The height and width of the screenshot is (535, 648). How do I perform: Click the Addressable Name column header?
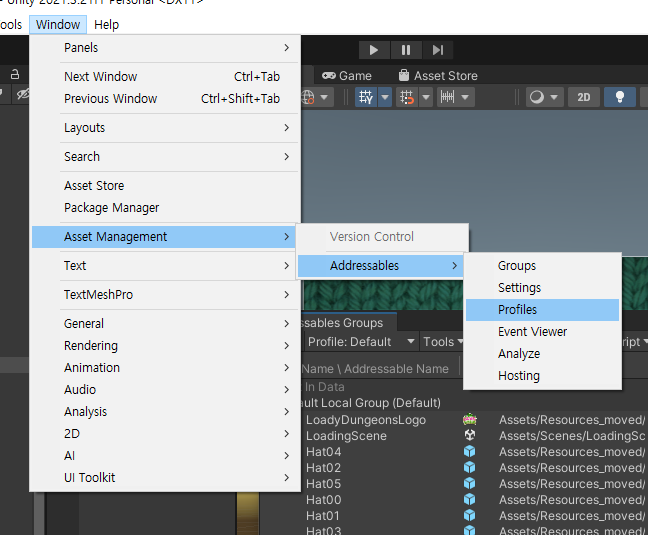point(375,369)
